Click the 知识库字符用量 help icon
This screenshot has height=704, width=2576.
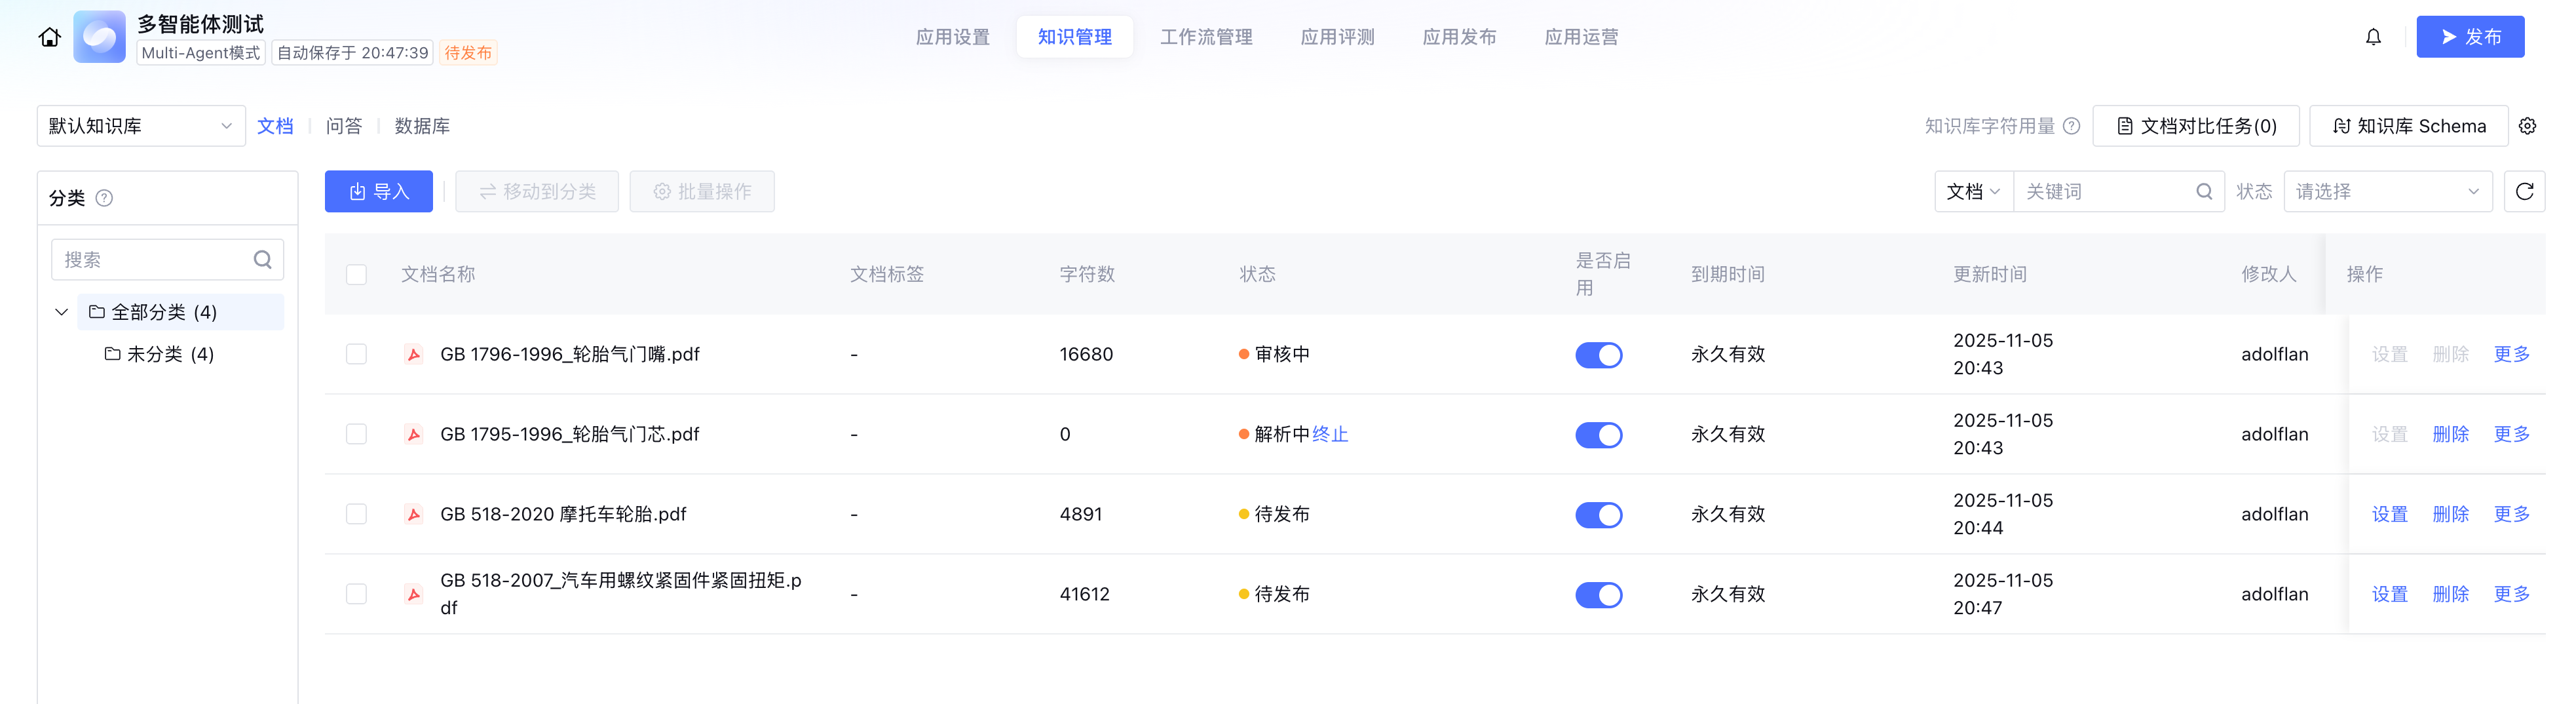2072,126
